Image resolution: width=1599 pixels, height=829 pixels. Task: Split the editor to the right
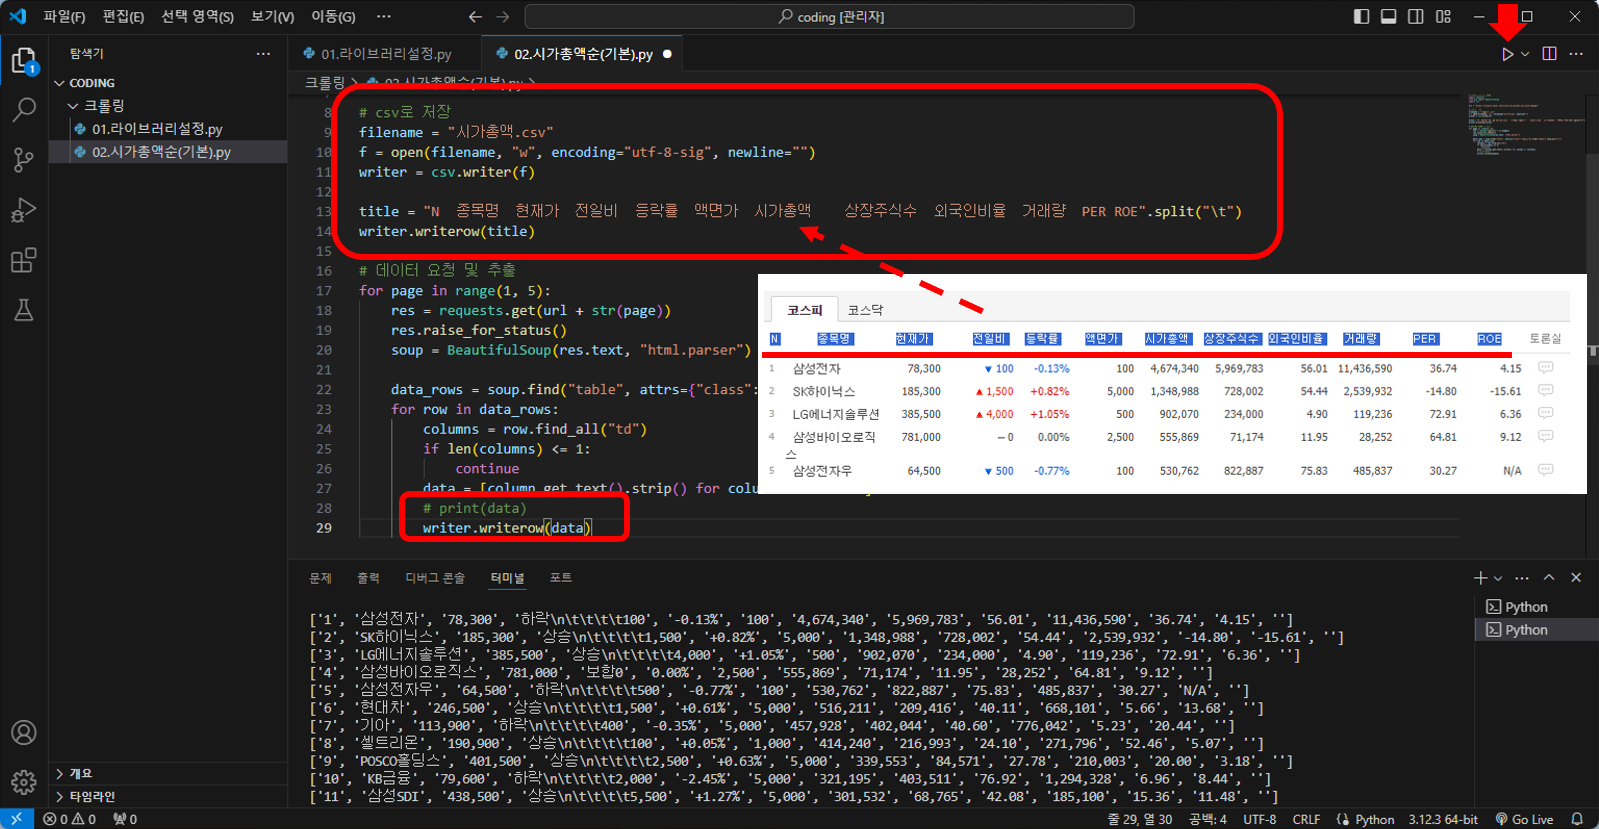pos(1549,54)
